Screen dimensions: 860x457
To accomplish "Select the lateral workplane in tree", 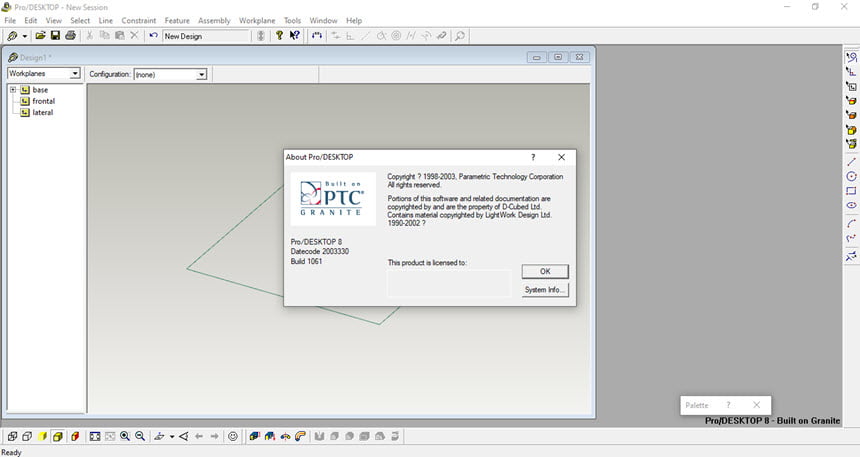I will [42, 112].
